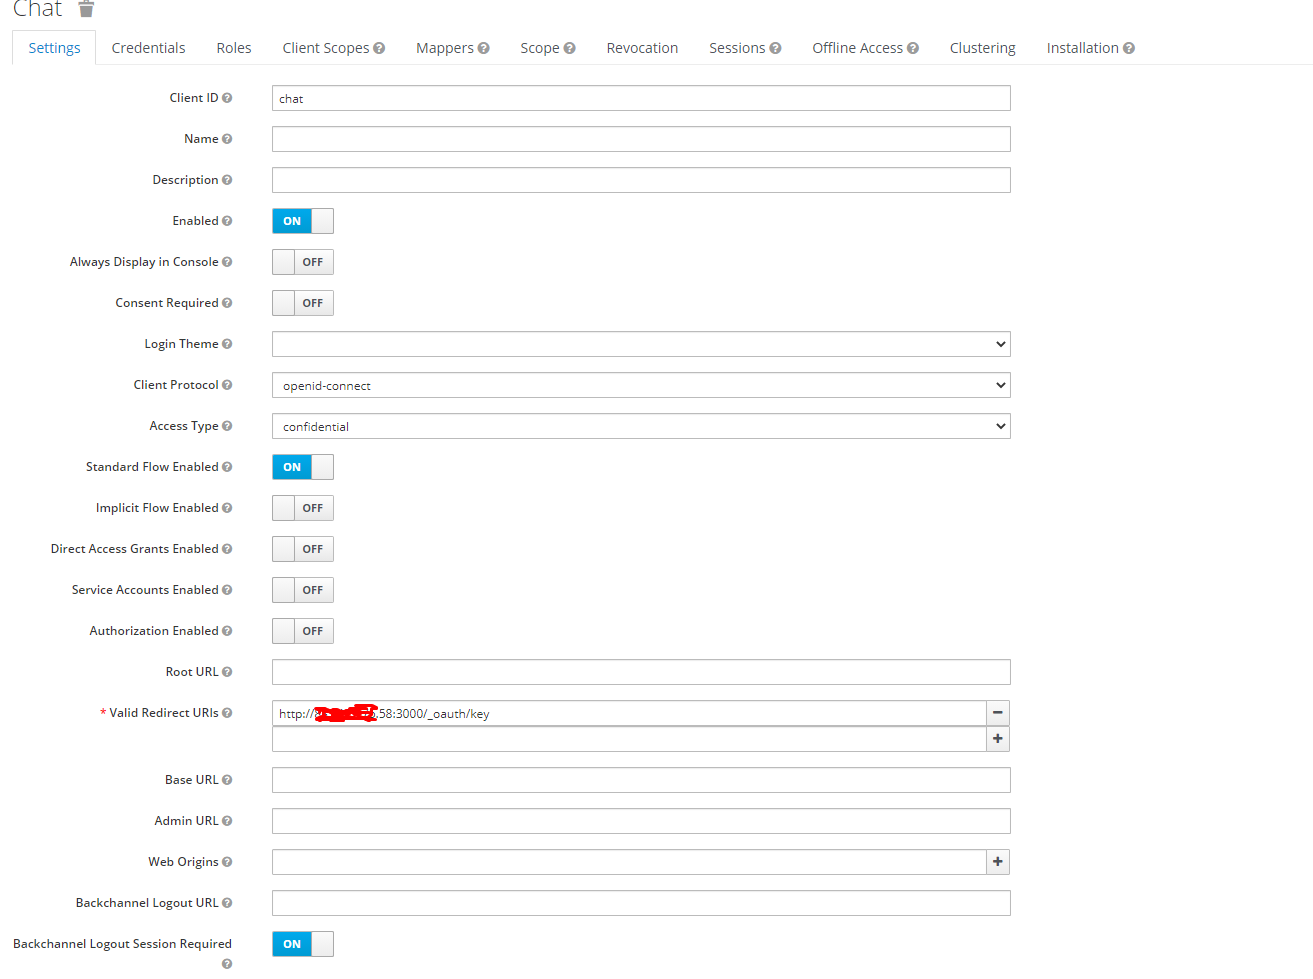This screenshot has height=979, width=1313.
Task: Click inside the Name input field
Action: [x=640, y=138]
